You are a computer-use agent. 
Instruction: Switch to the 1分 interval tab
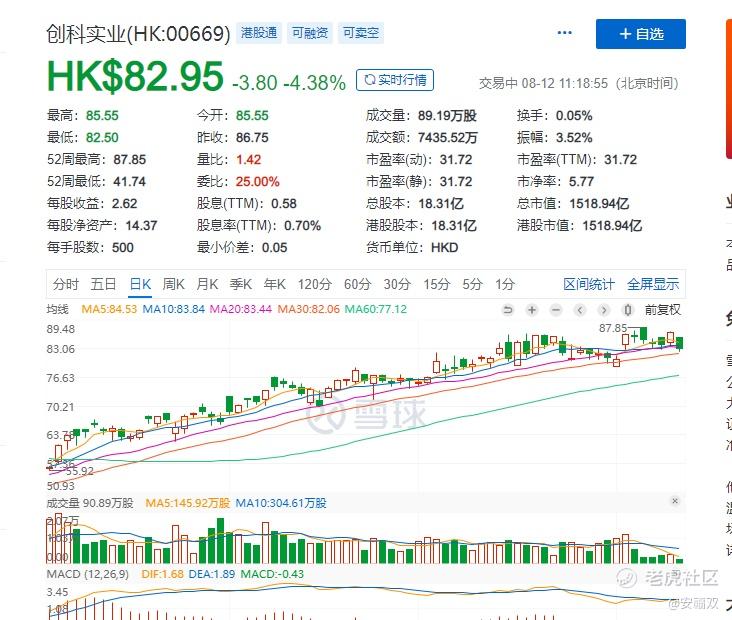tap(505, 284)
